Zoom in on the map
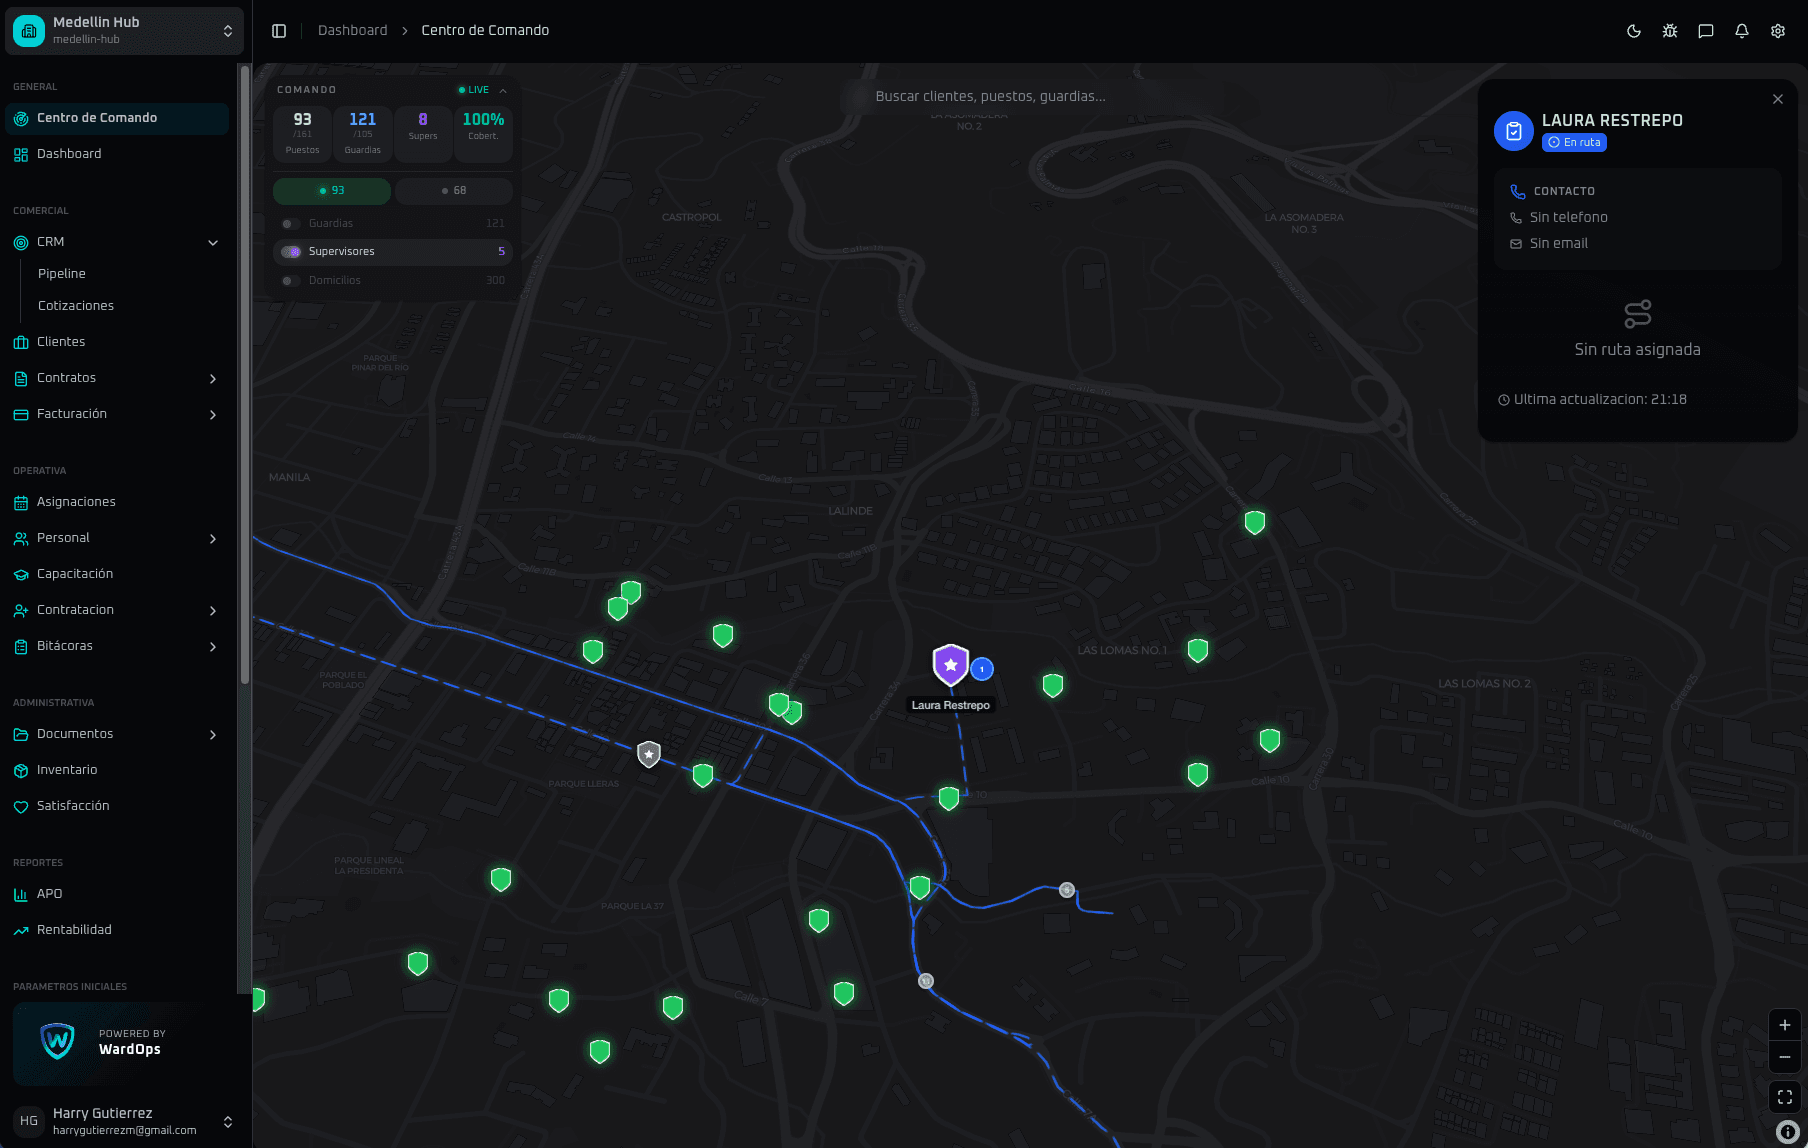 (x=1785, y=1025)
